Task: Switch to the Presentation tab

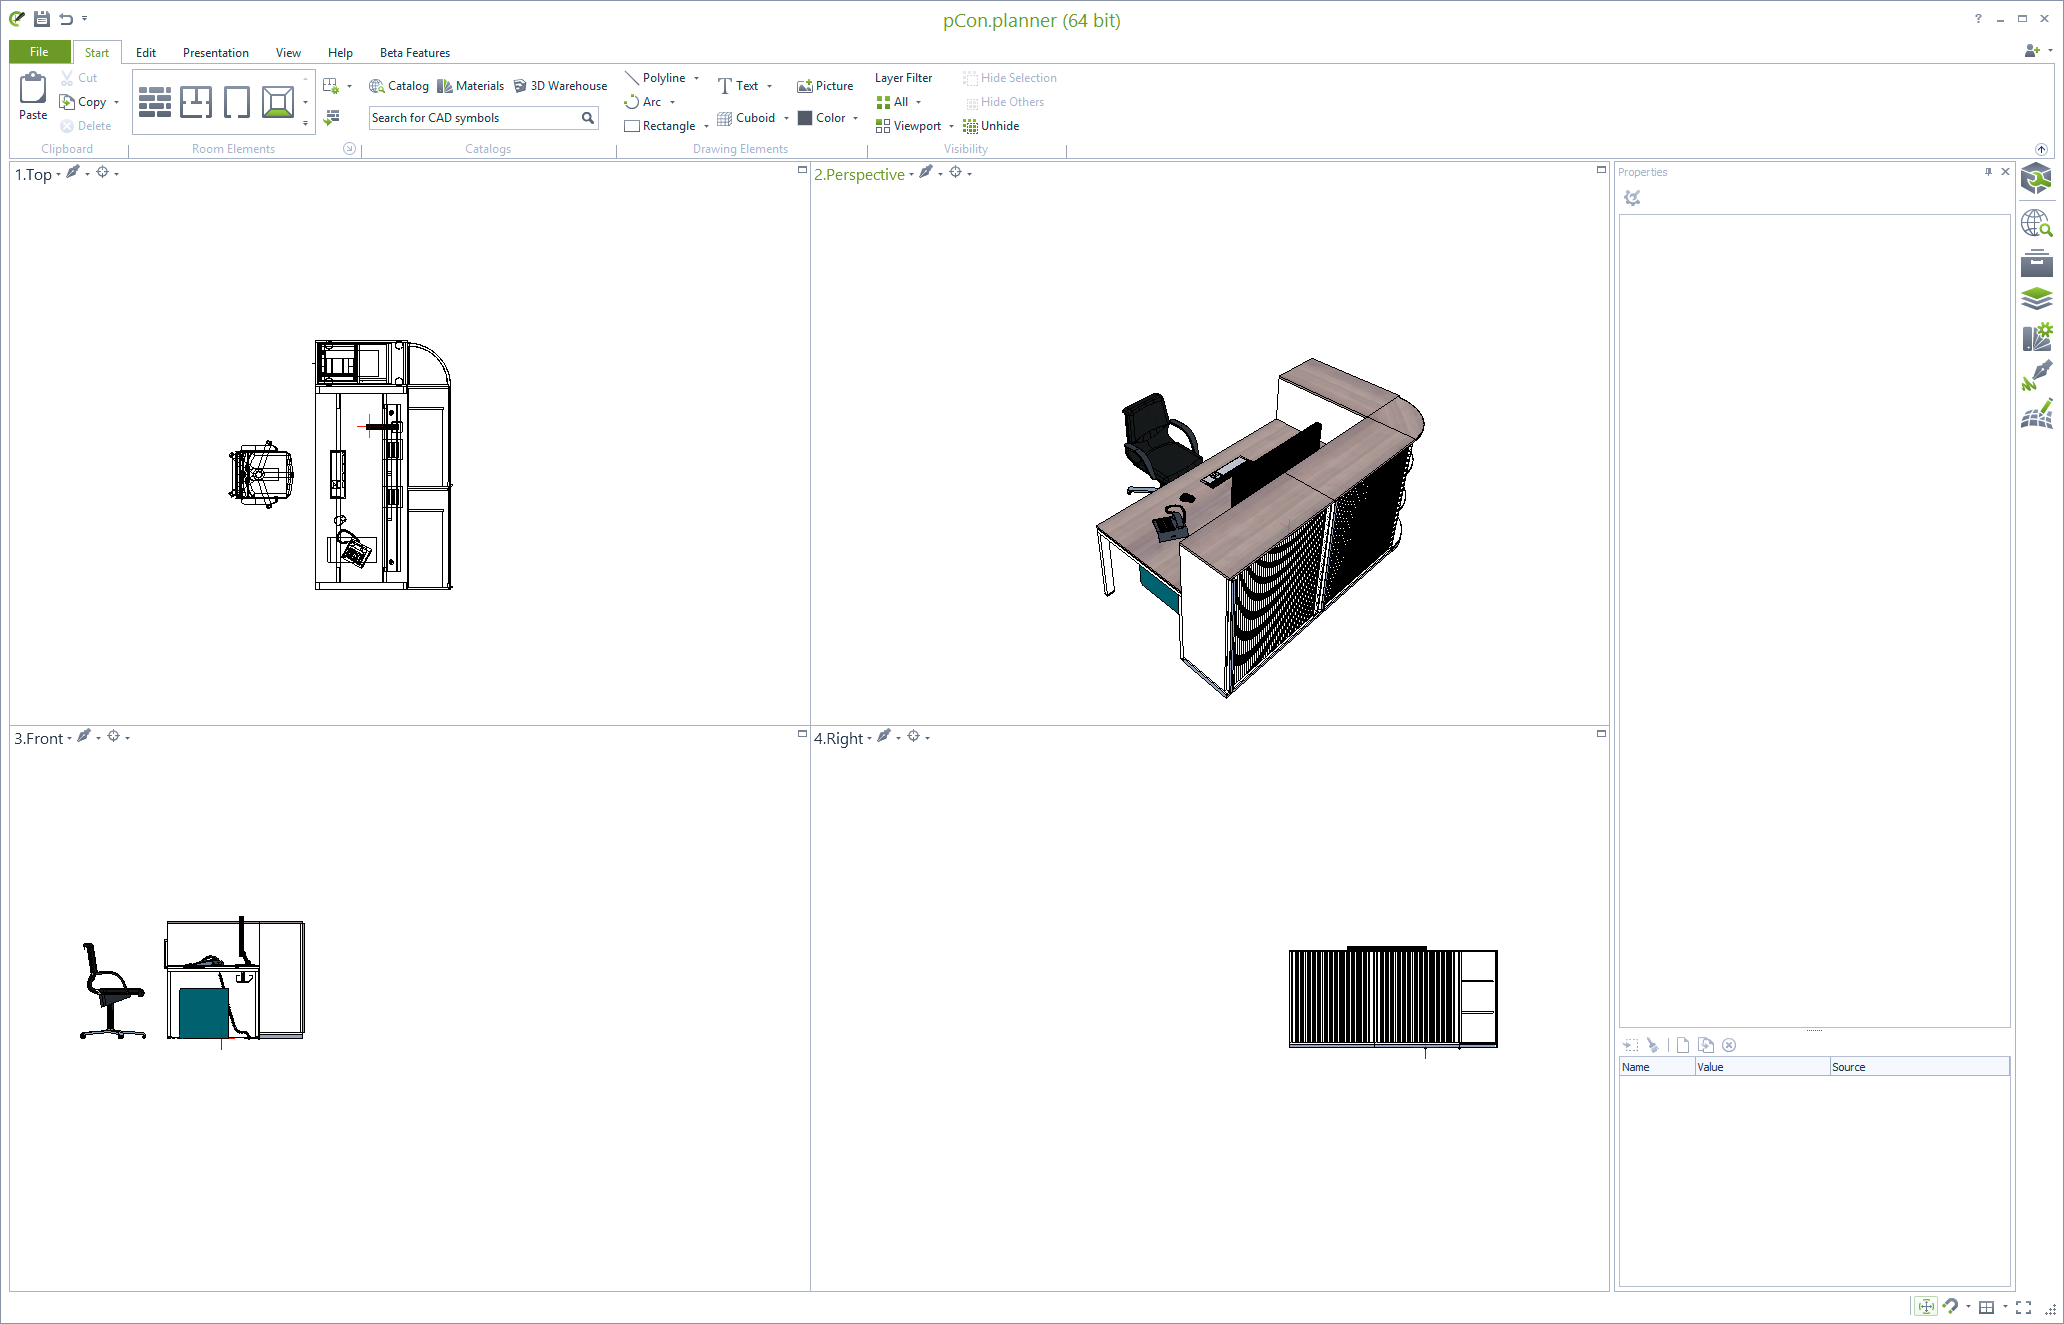Action: tap(216, 53)
